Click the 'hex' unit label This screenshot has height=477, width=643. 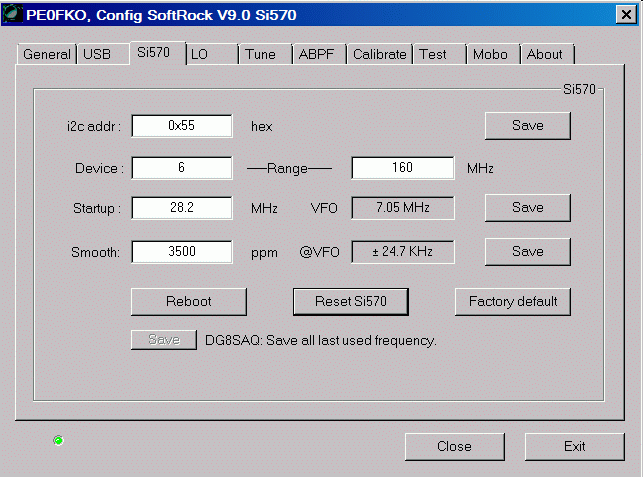coord(262,126)
